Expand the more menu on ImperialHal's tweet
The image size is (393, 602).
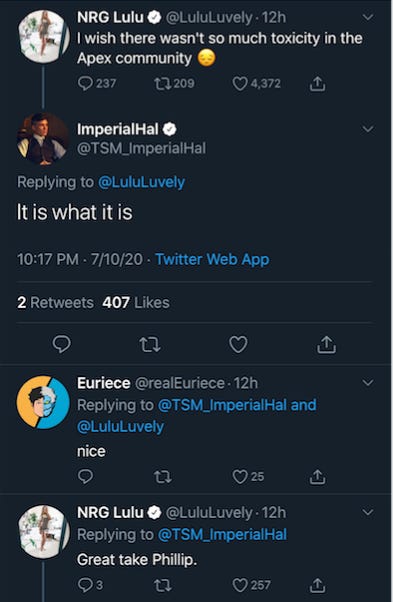tap(368, 129)
